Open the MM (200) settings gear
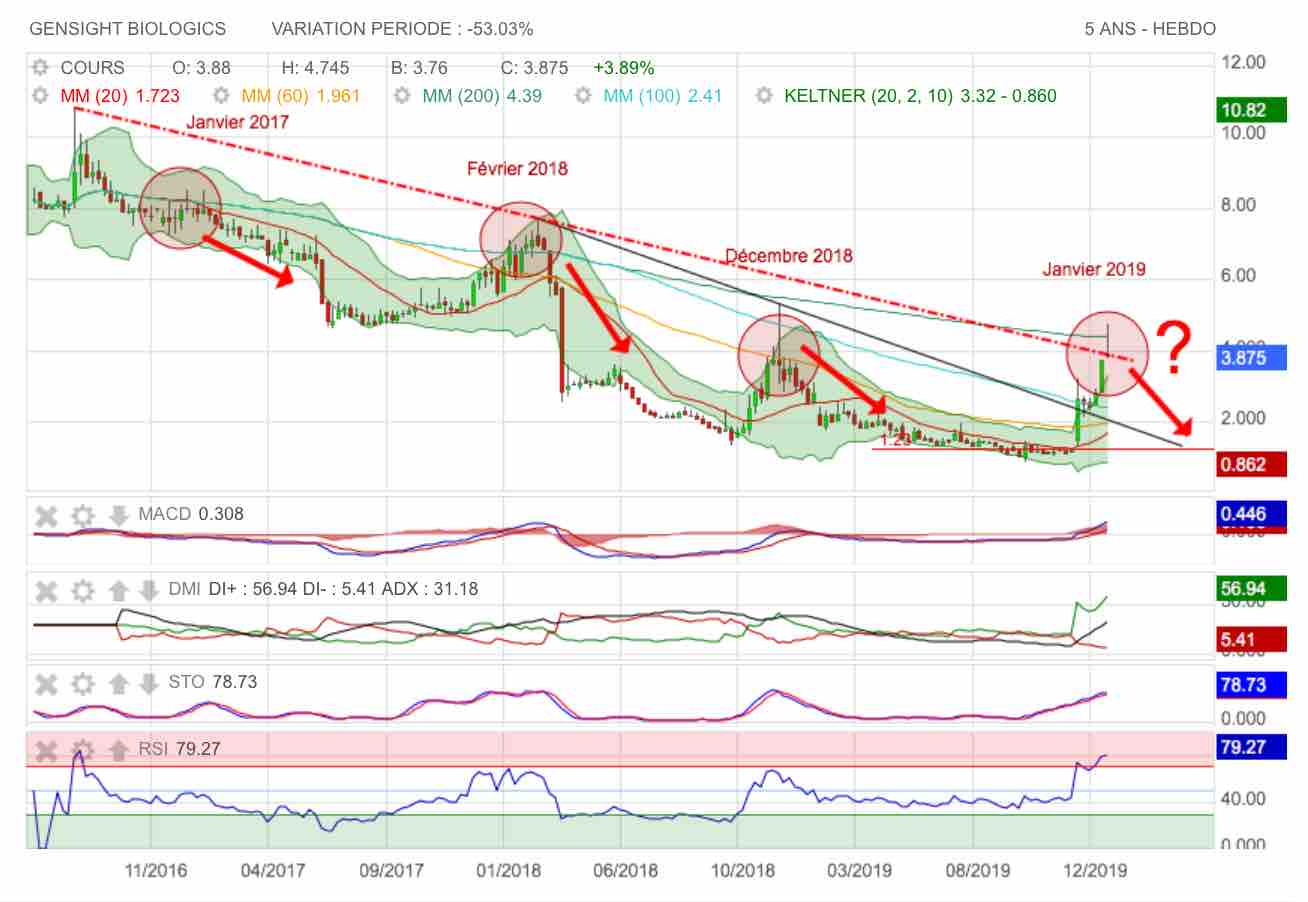The width and height of the screenshot is (1308, 902). pyautogui.click(x=402, y=97)
